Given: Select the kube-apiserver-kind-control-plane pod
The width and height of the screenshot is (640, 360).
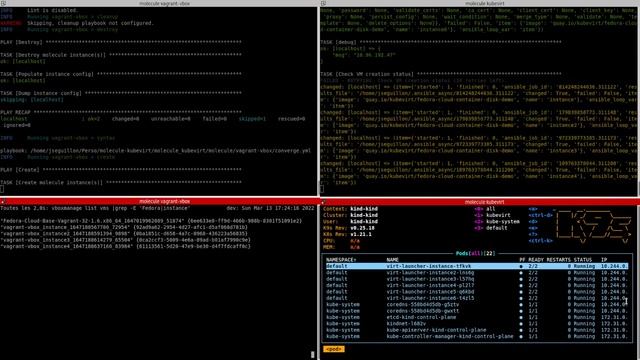Looking at the screenshot, I should pyautogui.click(x=436, y=330).
